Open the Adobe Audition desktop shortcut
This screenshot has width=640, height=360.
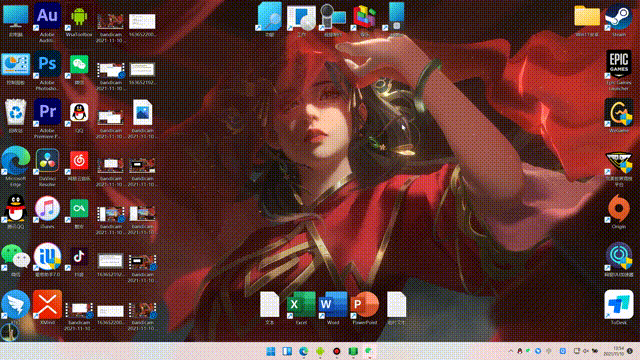[47, 17]
